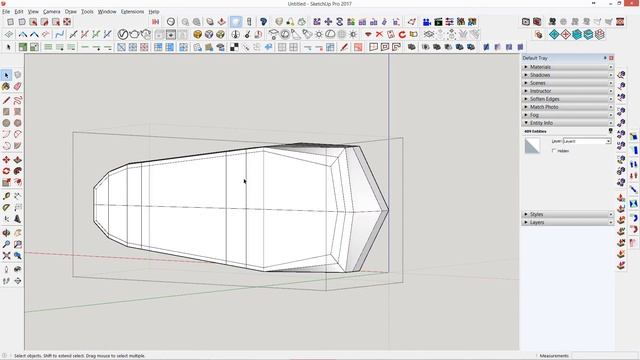Select the Position Camera tool
Viewport: 640px width, 360px height.
pyautogui.click(x=6, y=270)
